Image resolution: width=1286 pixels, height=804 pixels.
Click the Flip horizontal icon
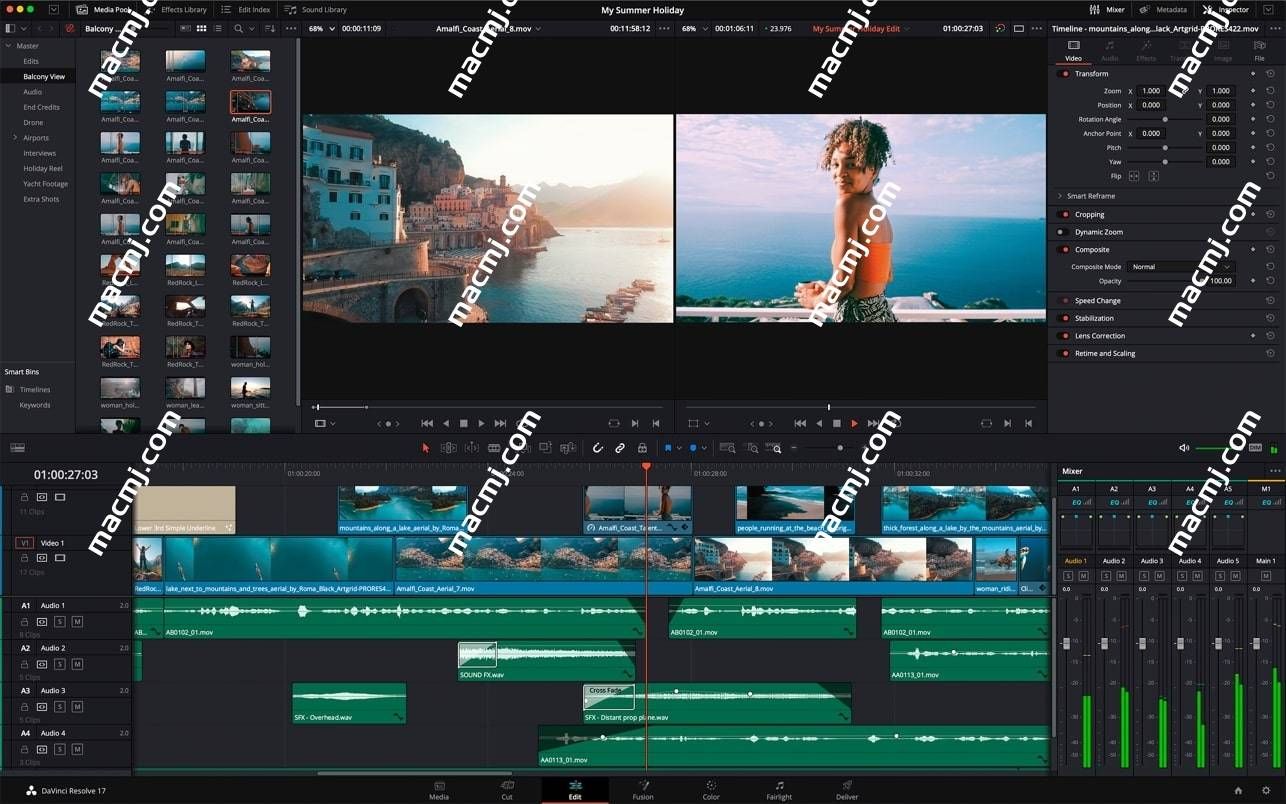pyautogui.click(x=1134, y=176)
